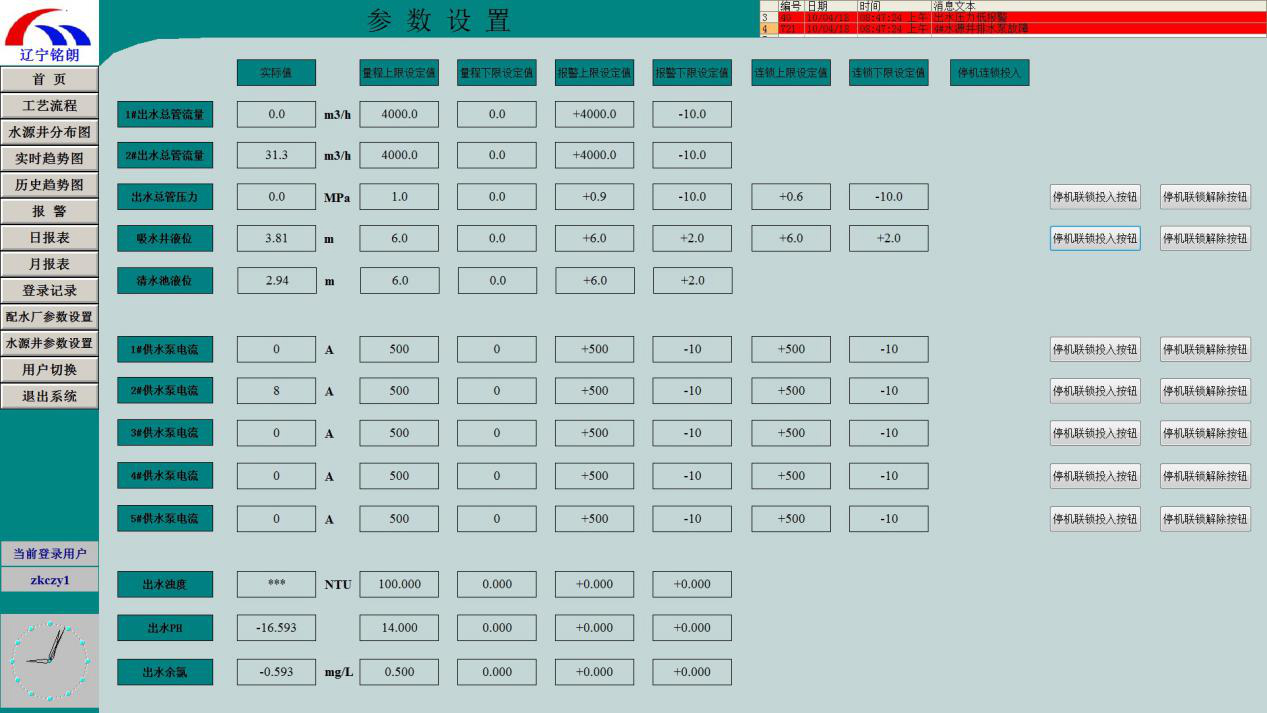Screen dimensions: 1267x713
Task: Enable 停机联锁投入按钮 for 1#供水泵电流
Action: (1094, 349)
